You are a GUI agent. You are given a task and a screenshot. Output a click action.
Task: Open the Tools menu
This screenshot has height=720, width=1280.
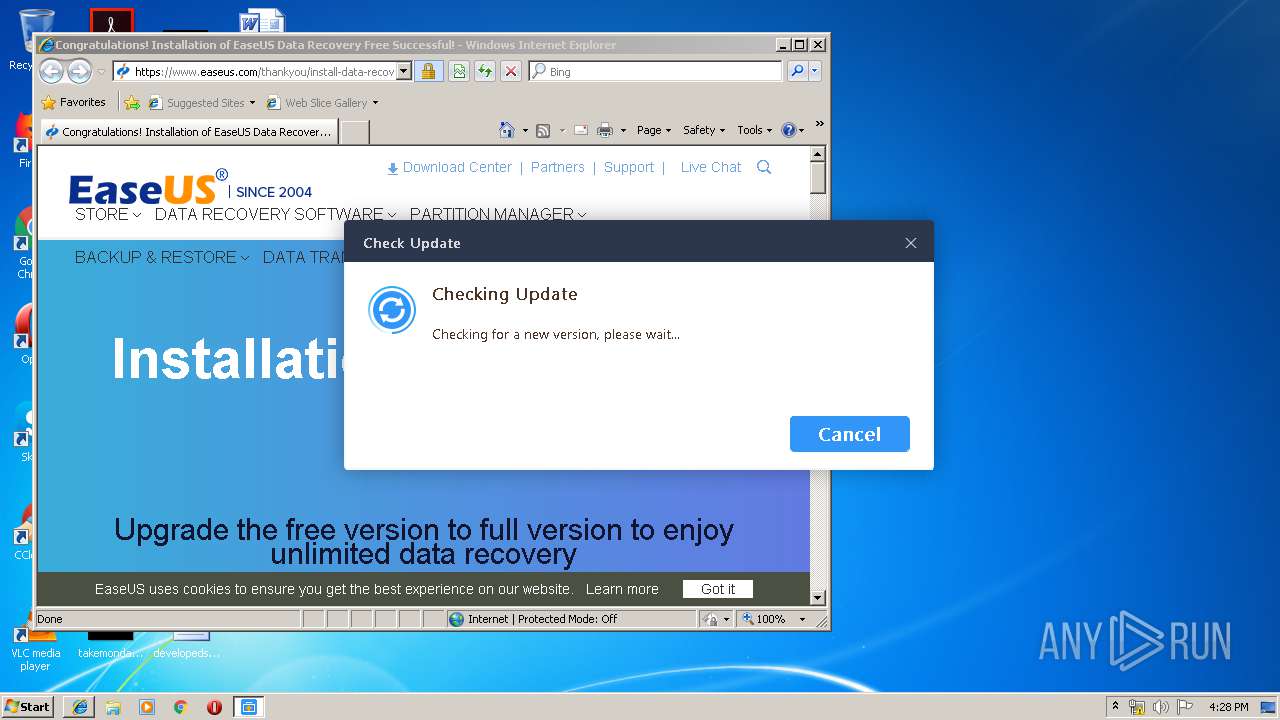click(754, 130)
